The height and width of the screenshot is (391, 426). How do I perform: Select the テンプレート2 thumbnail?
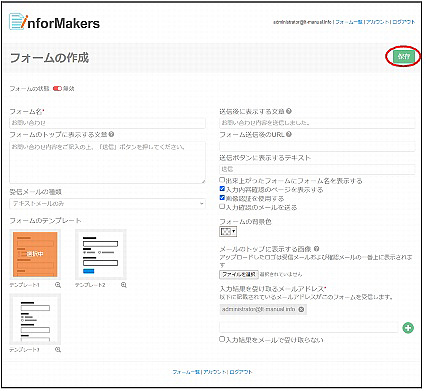[100, 254]
